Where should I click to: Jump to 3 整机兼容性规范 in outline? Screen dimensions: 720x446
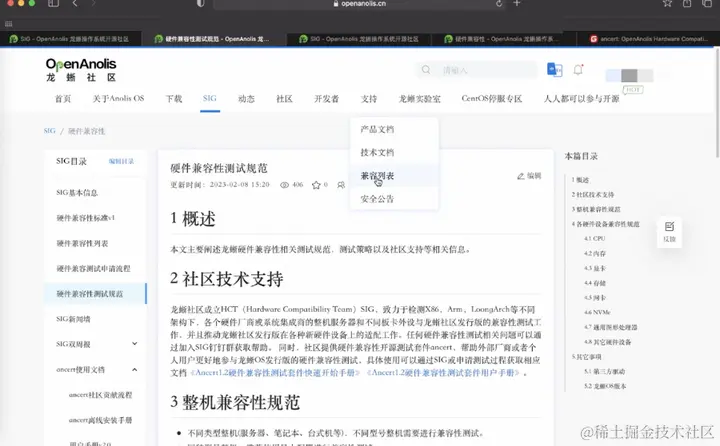pyautogui.click(x=596, y=209)
